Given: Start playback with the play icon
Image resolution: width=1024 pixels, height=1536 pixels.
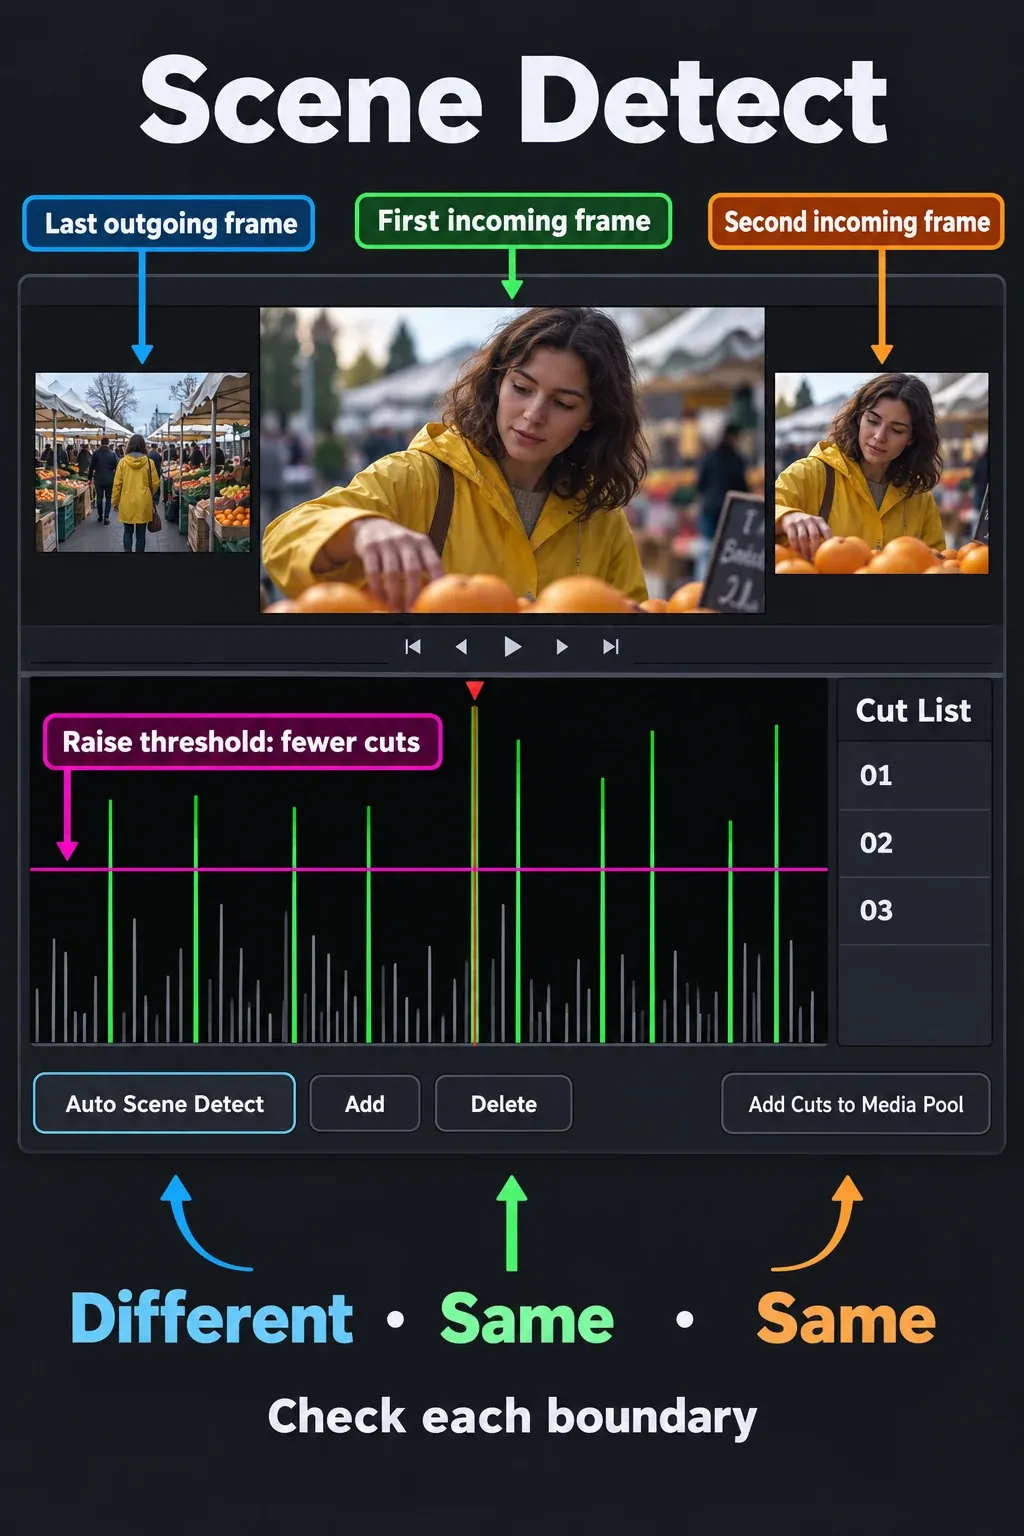Looking at the screenshot, I should (x=512, y=647).
